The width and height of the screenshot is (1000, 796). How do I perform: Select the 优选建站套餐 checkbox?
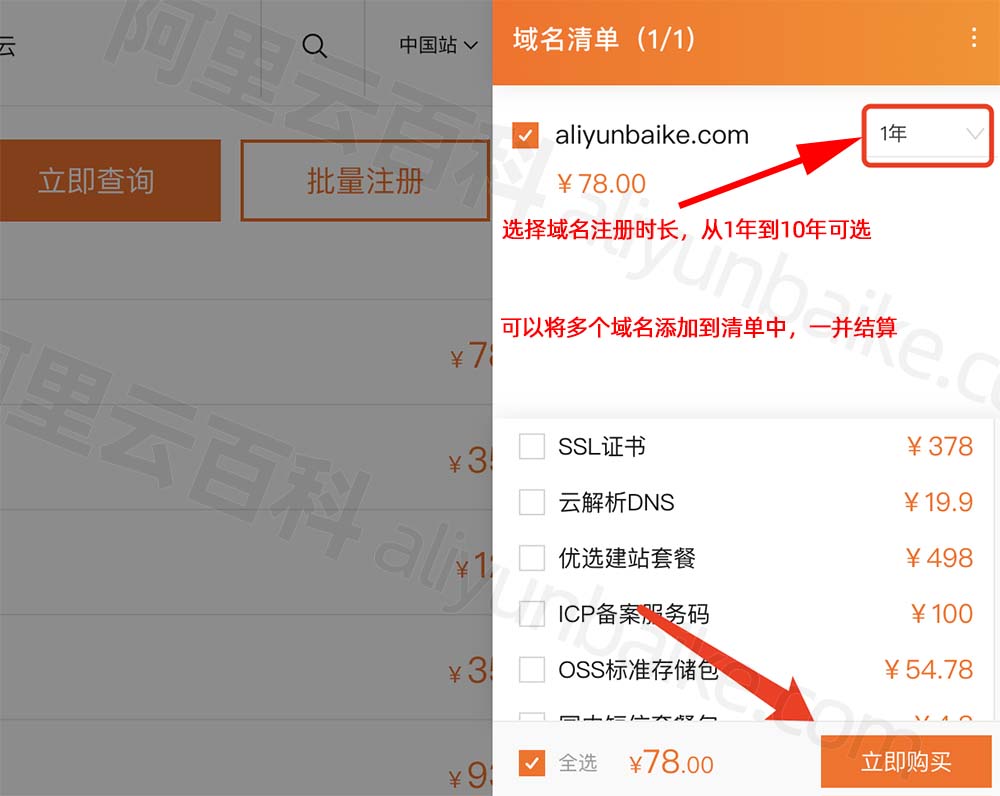[x=531, y=557]
